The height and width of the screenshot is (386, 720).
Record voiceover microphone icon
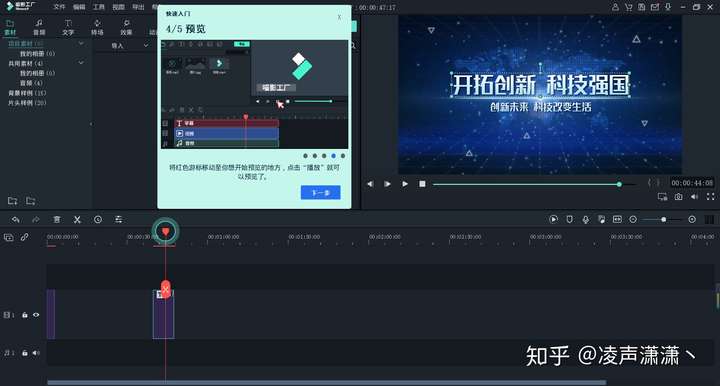click(x=585, y=219)
